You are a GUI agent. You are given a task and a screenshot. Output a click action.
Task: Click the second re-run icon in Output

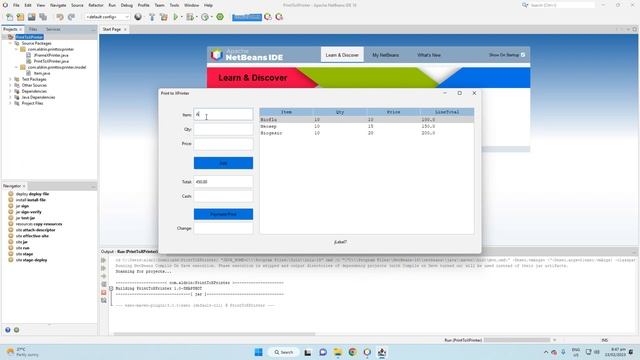pyautogui.click(x=104, y=268)
